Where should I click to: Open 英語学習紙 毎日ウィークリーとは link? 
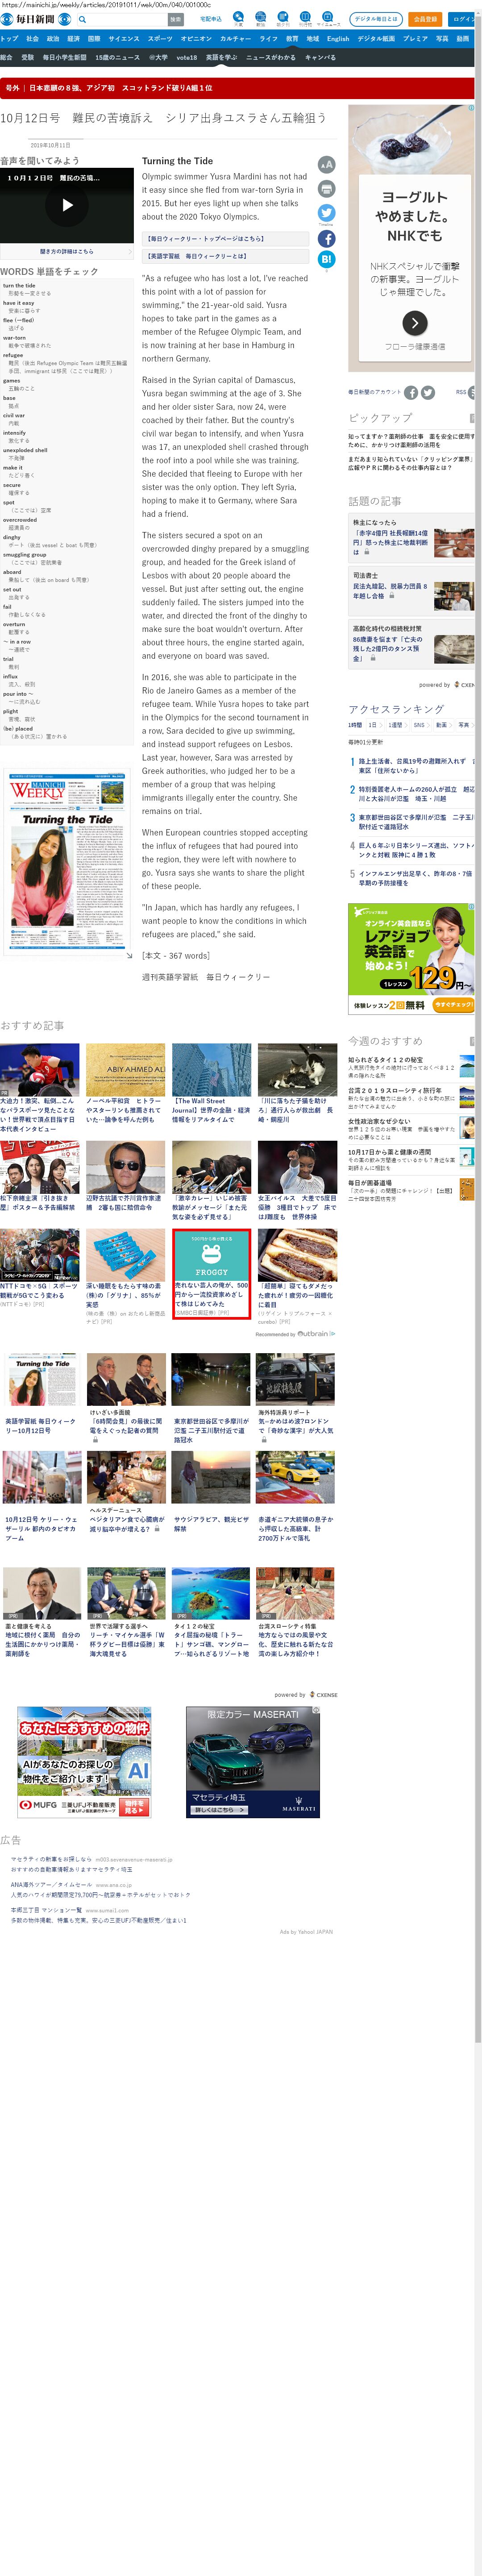224,256
